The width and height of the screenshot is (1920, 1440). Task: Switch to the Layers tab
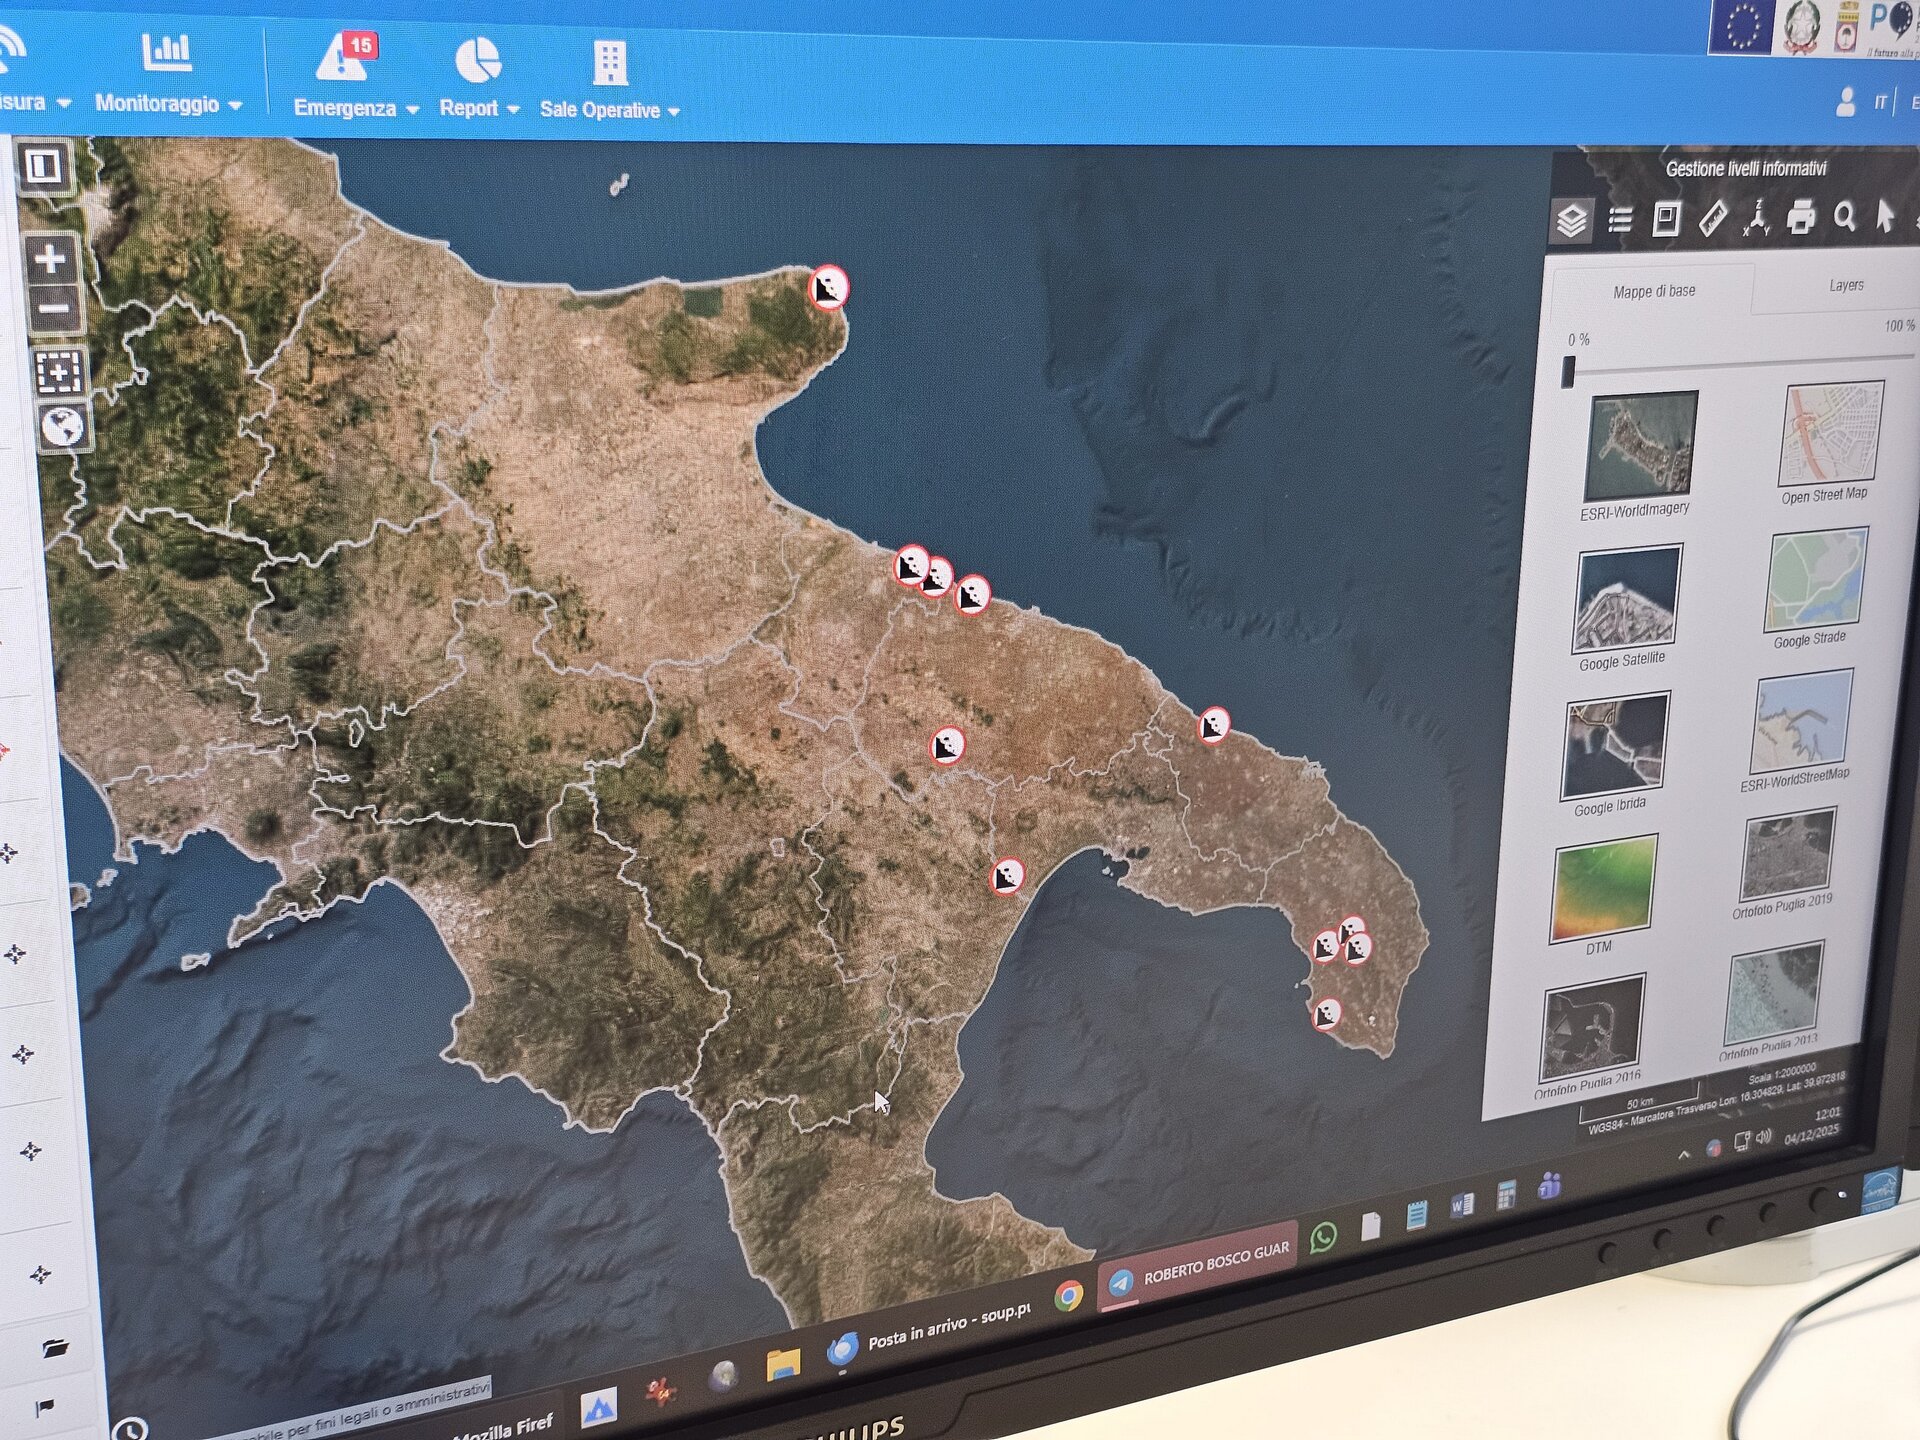(1846, 286)
